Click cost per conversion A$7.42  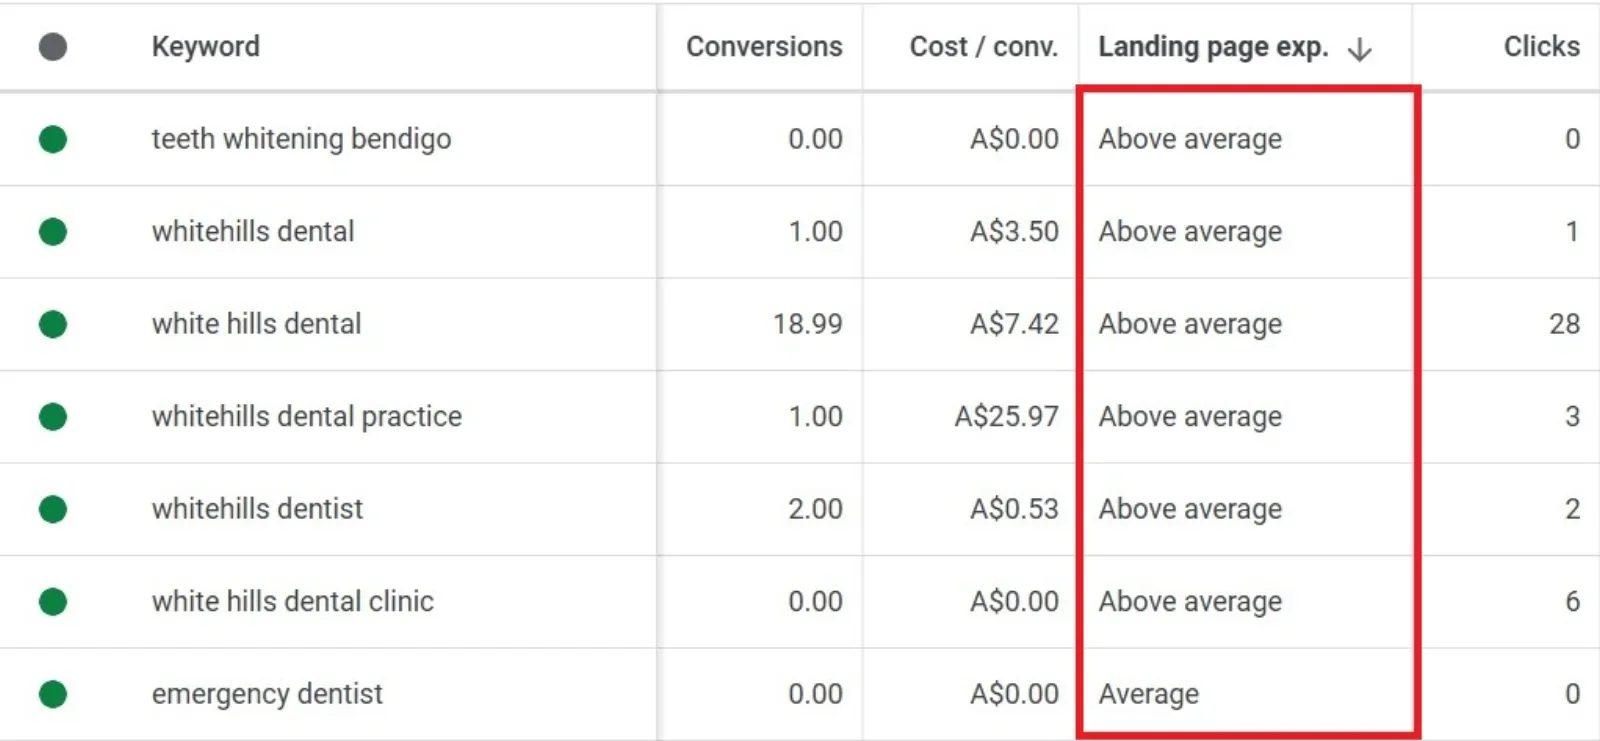click(x=1014, y=324)
